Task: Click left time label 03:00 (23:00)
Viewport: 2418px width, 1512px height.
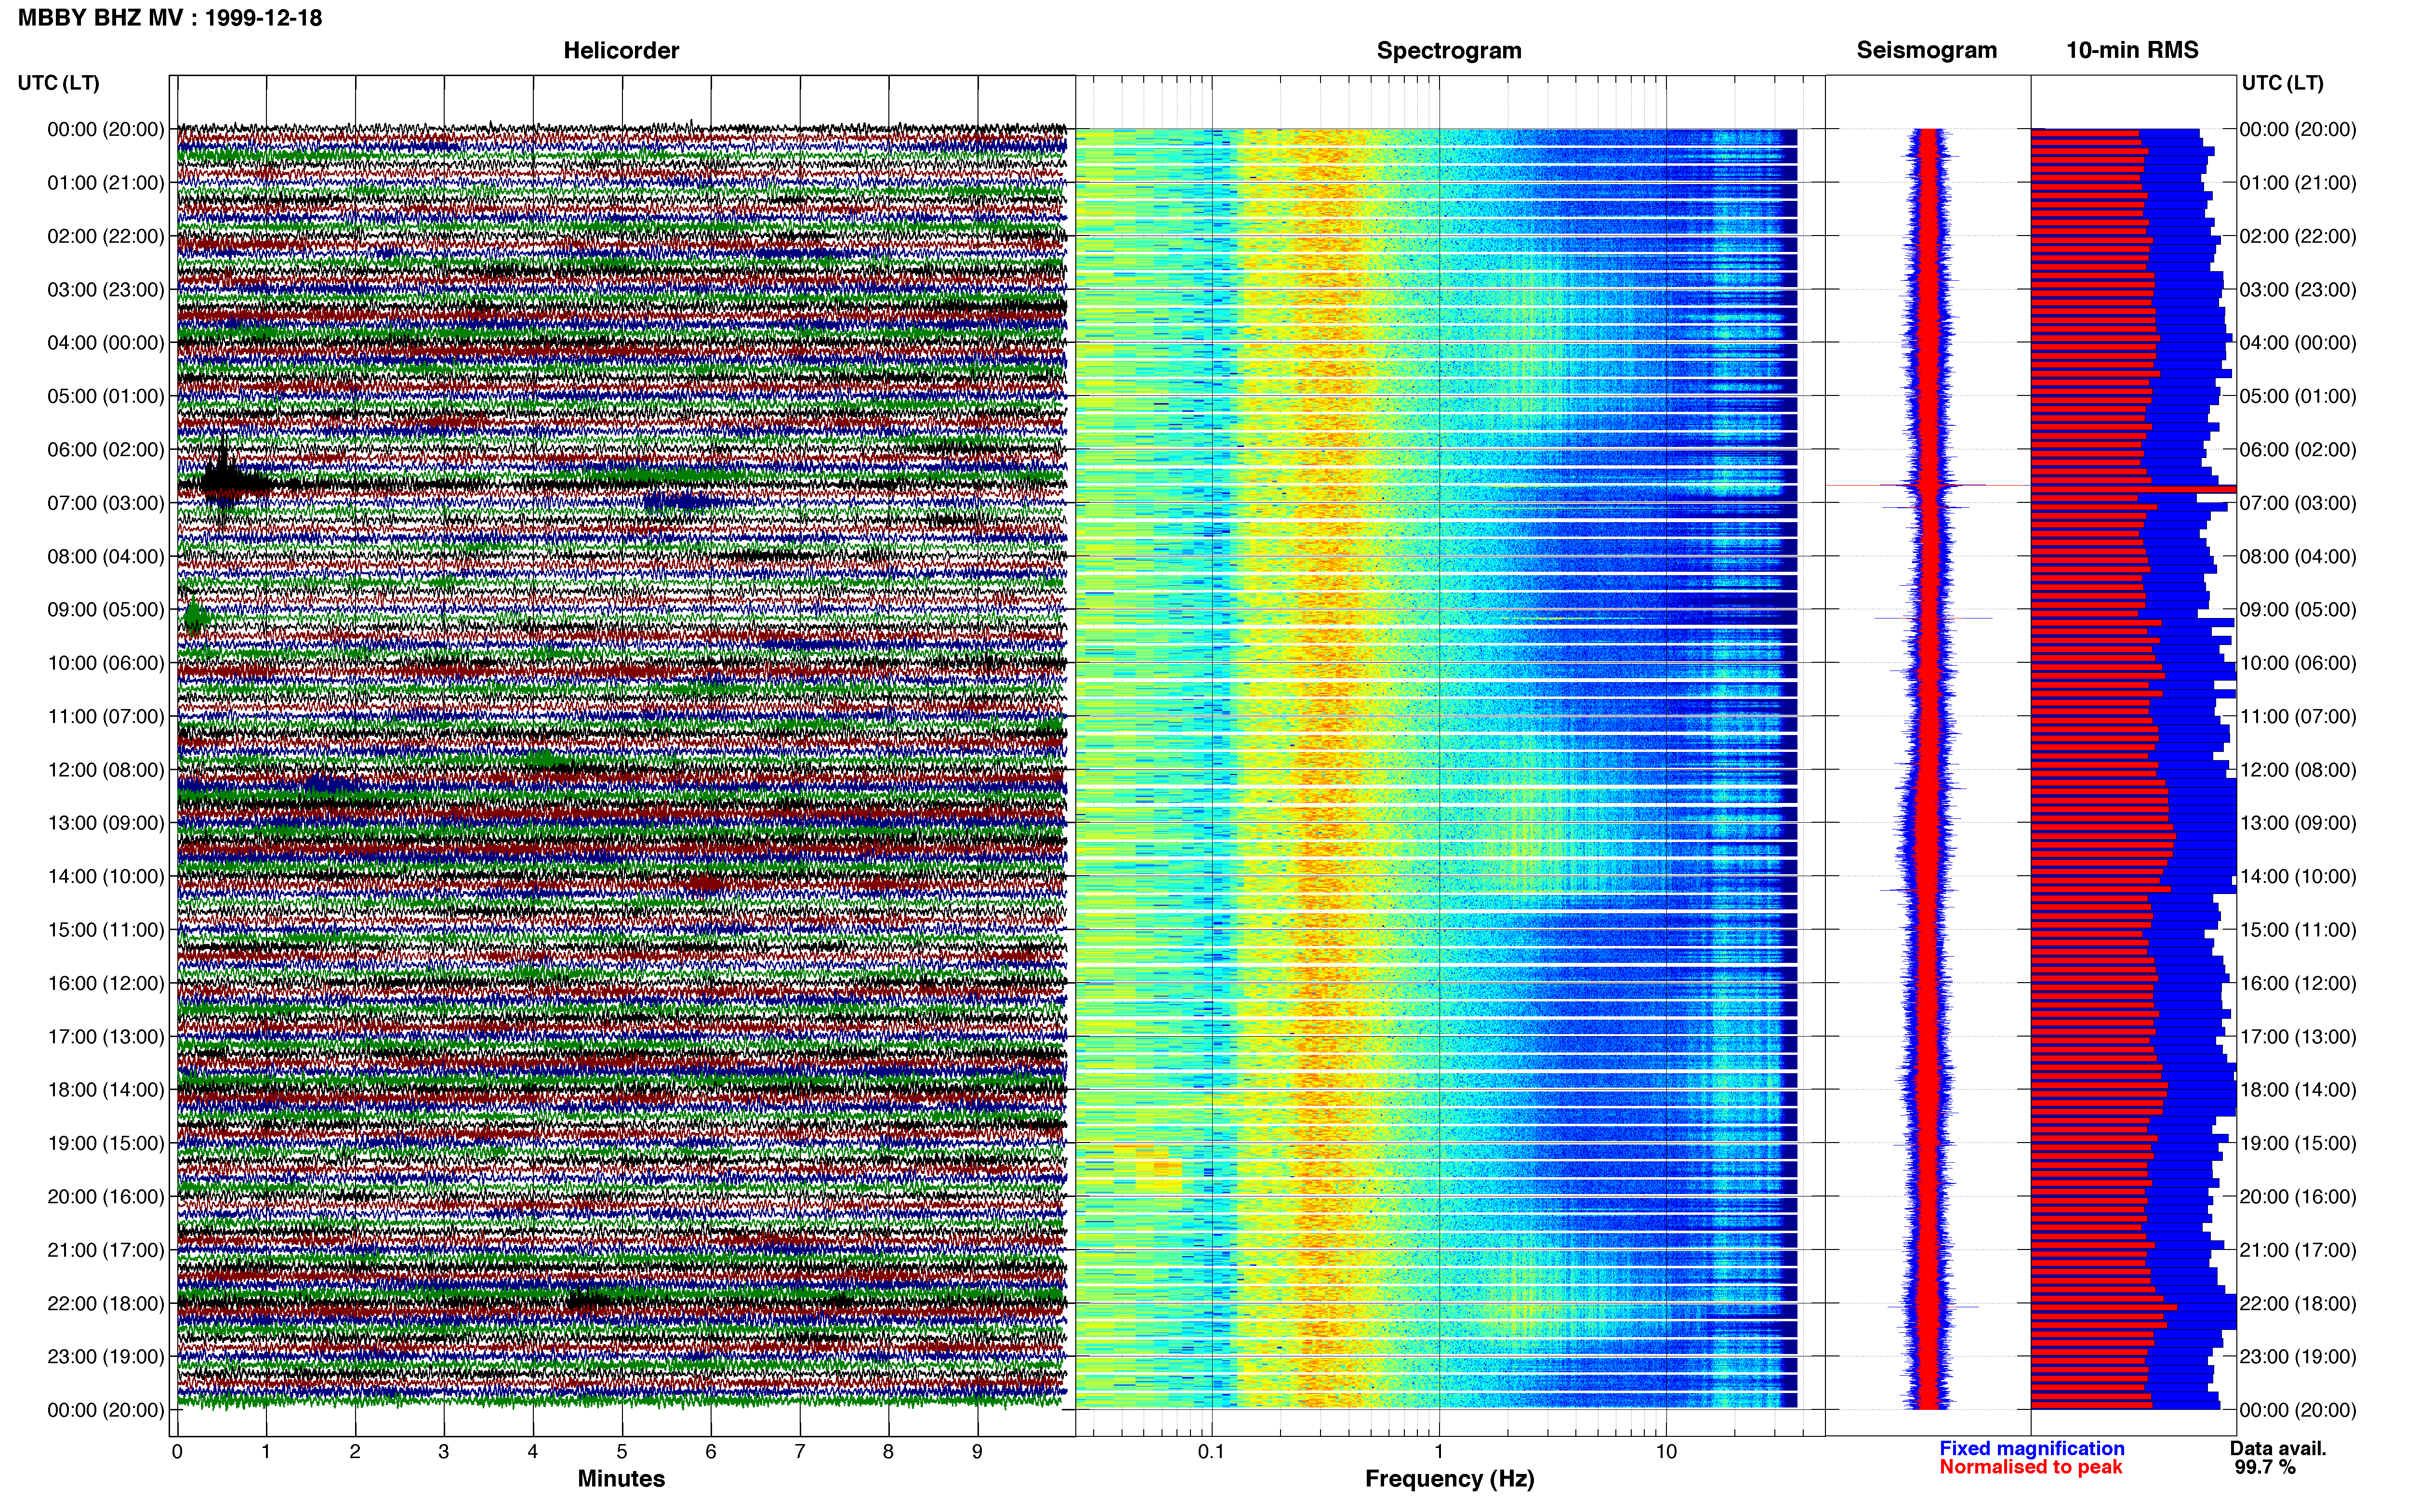Action: pos(106,290)
